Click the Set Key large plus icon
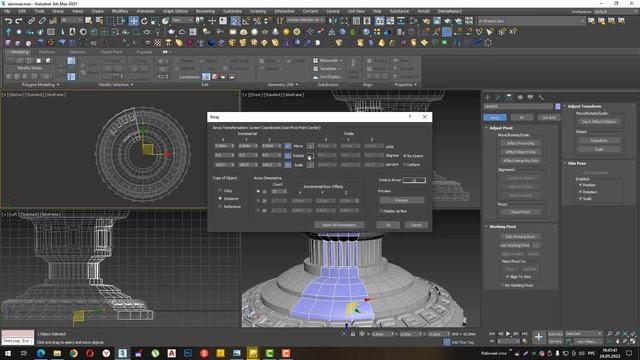 (538, 337)
